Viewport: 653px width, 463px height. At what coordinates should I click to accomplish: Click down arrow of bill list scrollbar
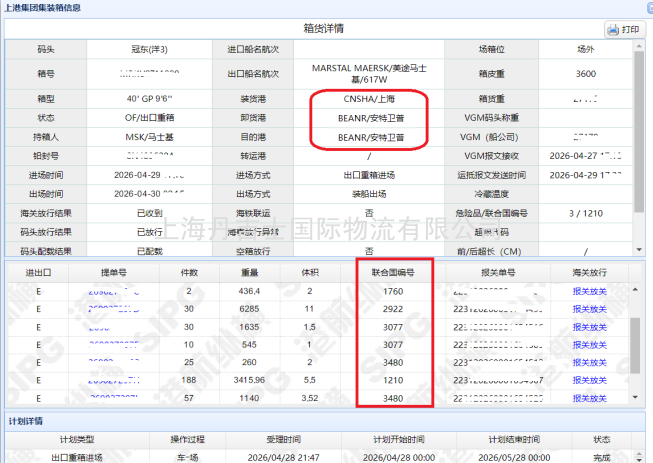tap(635, 397)
